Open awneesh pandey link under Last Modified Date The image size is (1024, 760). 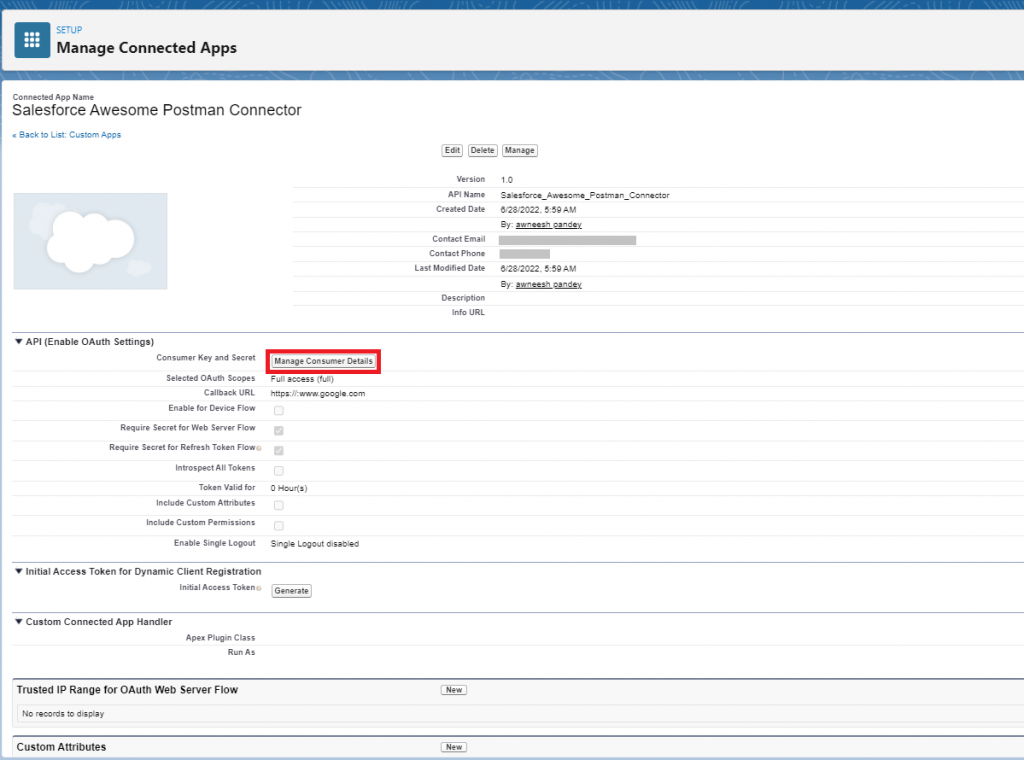pyautogui.click(x=549, y=284)
